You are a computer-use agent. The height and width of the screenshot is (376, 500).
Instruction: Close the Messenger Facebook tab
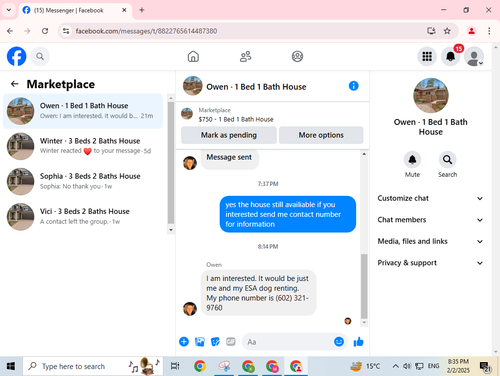click(124, 10)
